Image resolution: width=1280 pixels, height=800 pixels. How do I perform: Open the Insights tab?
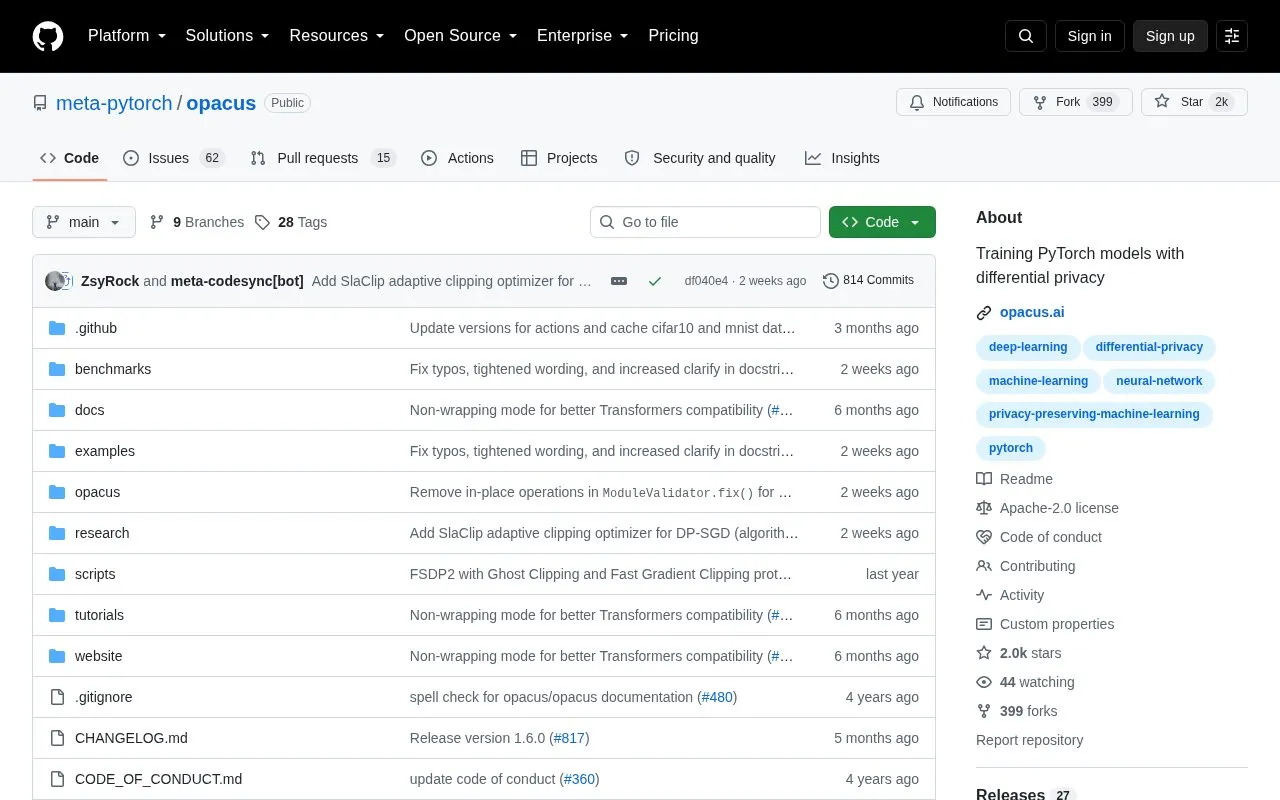click(842, 158)
